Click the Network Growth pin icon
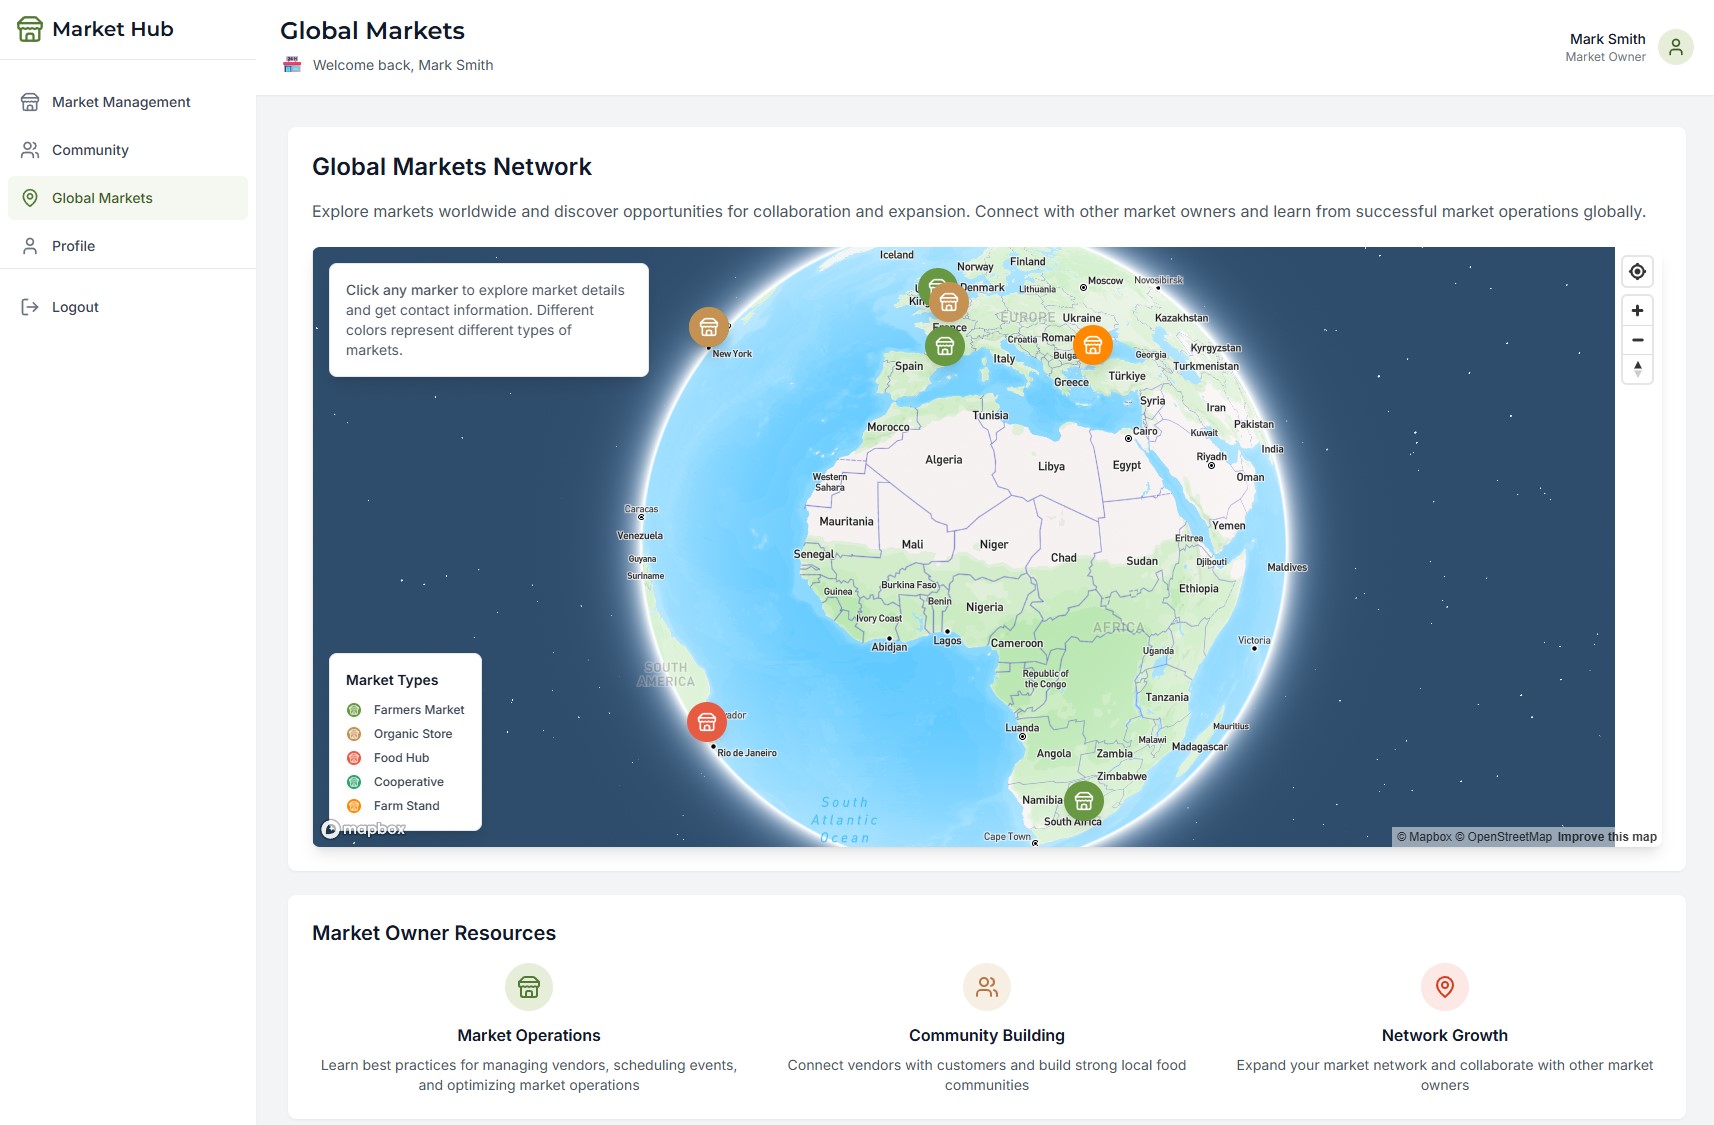 point(1444,987)
